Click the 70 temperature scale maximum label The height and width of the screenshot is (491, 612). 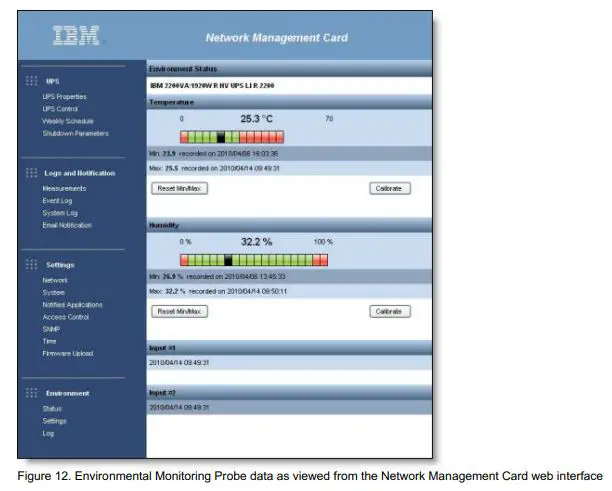pos(329,119)
